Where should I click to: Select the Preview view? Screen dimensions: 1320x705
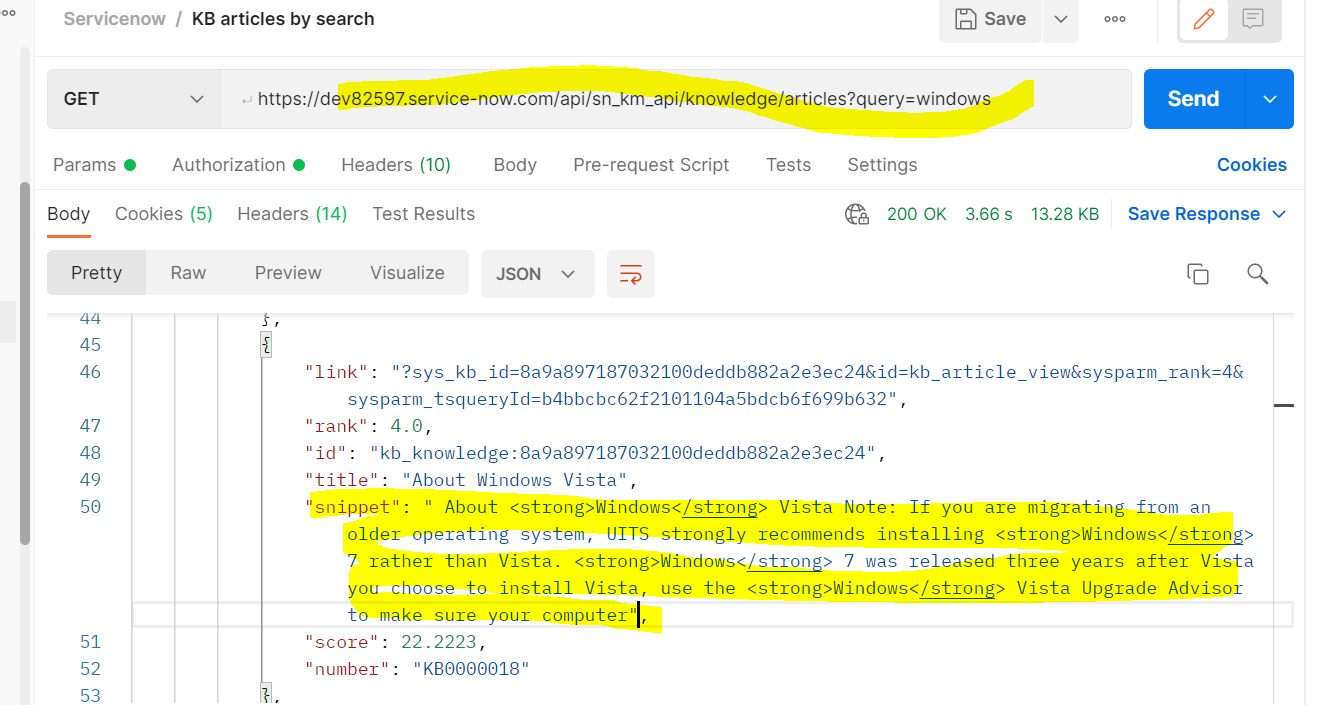288,273
